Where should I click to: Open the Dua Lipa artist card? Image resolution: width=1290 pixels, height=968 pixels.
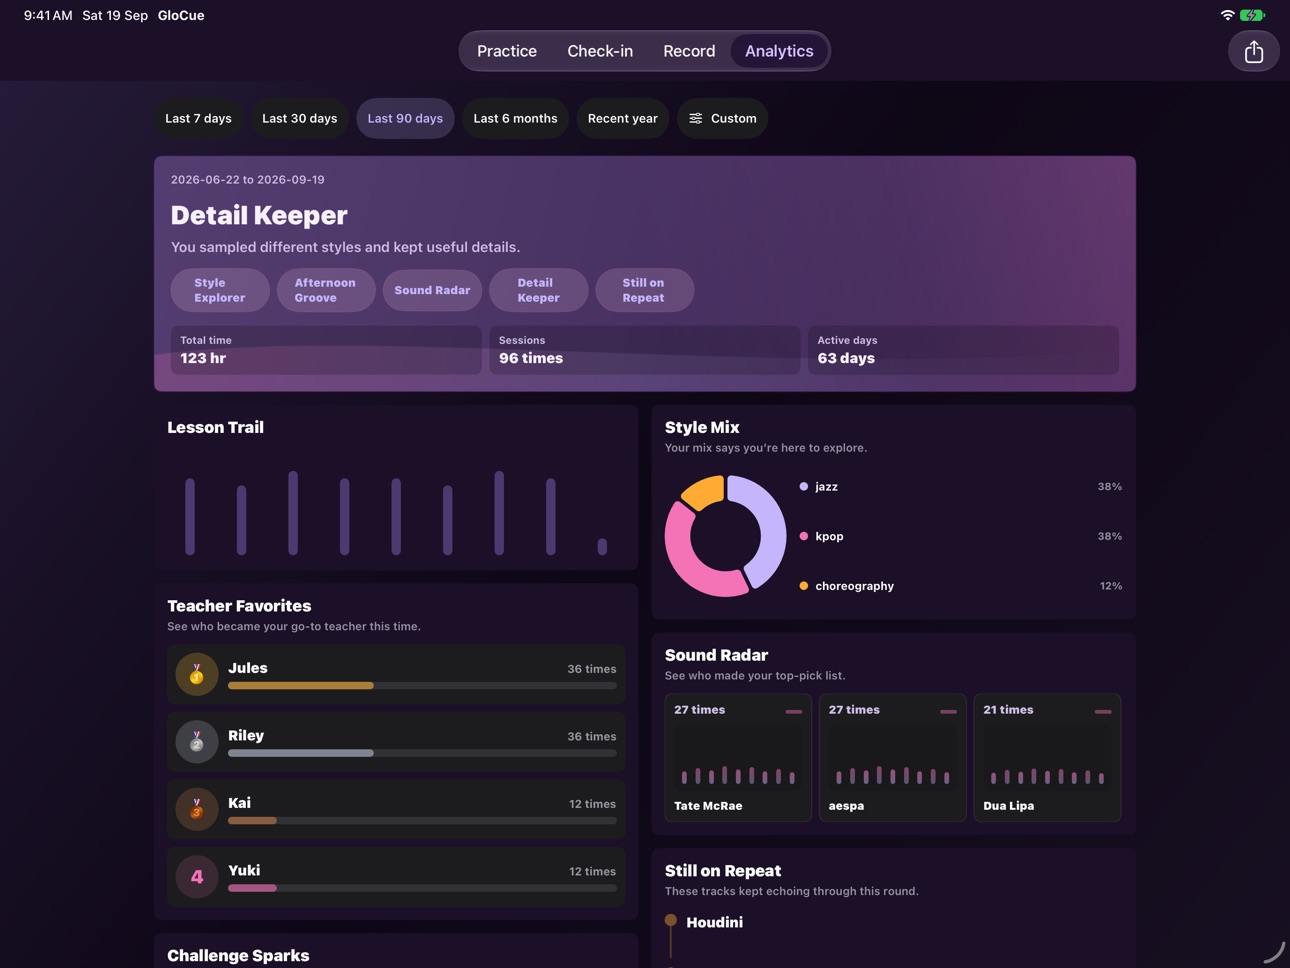click(1047, 758)
